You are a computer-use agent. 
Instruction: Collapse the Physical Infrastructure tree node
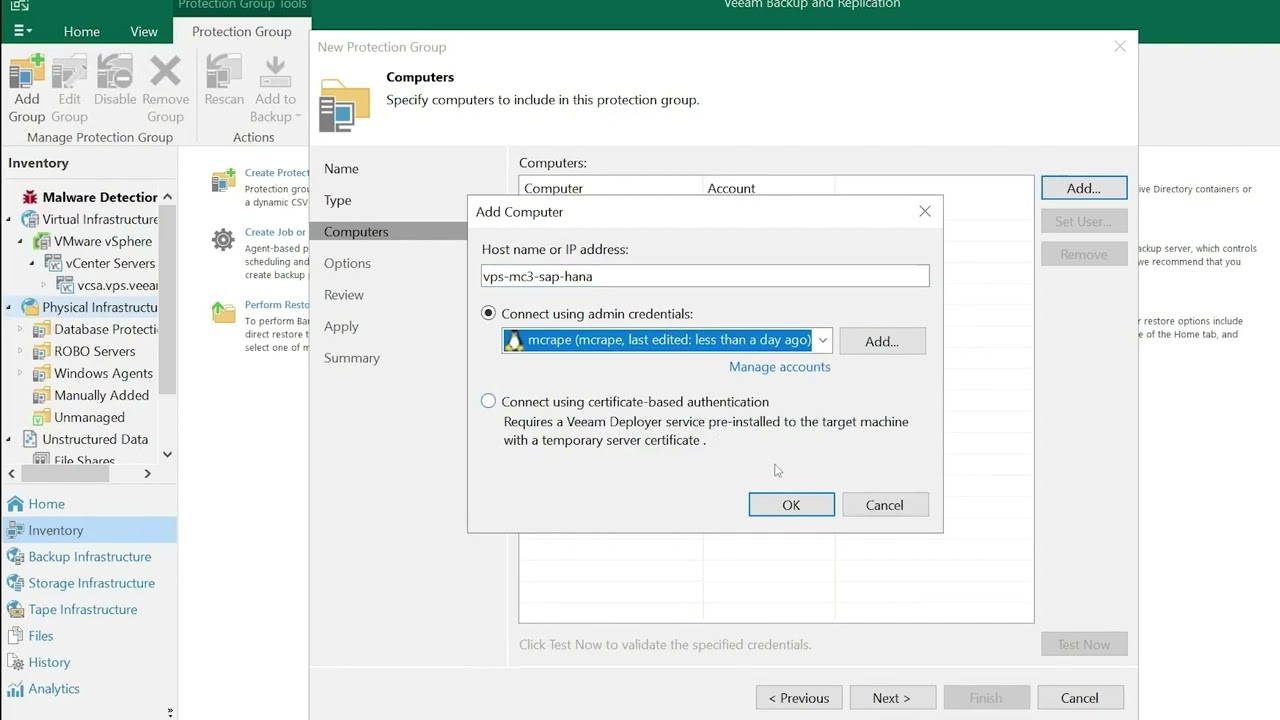click(9, 307)
